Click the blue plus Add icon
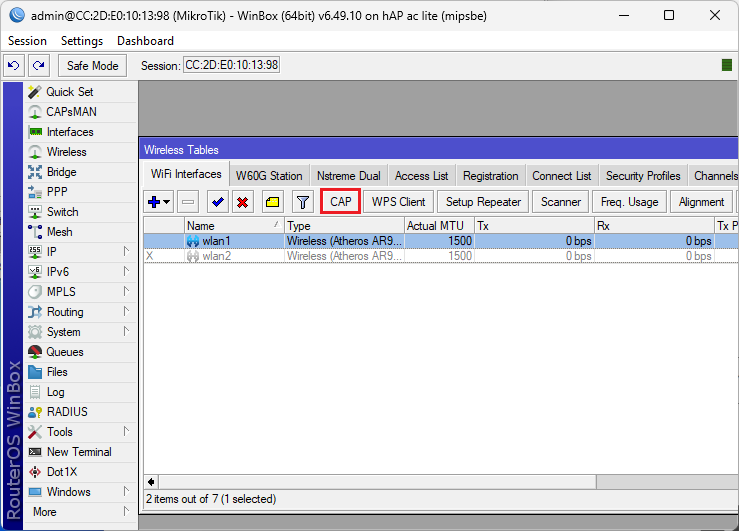 pyautogui.click(x=154, y=202)
